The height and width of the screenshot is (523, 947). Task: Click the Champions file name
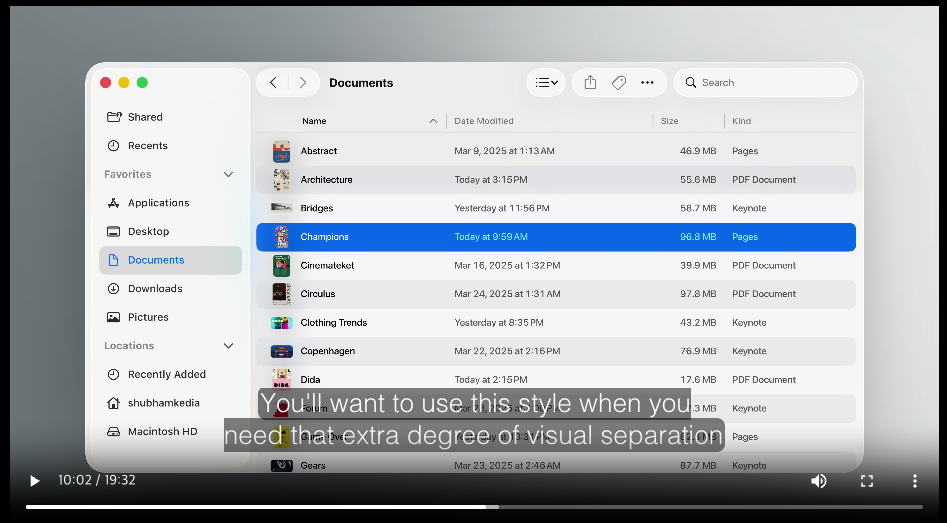click(324, 237)
